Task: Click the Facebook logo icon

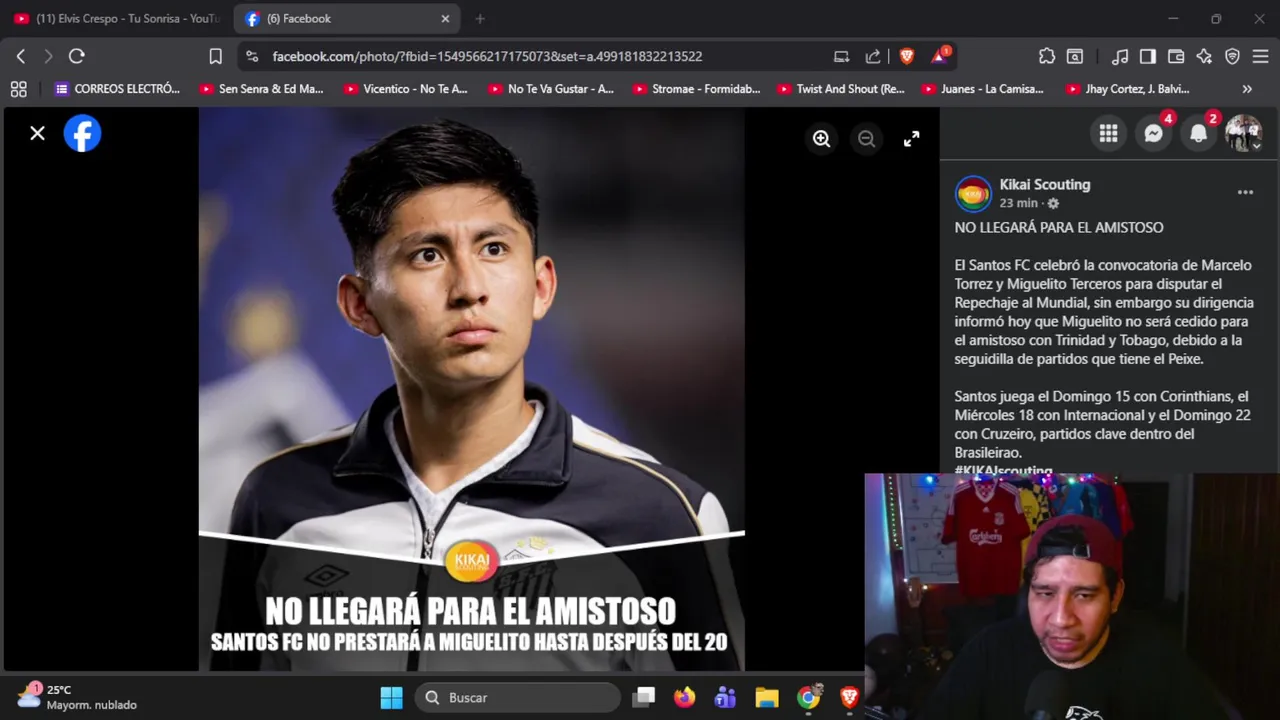Action: point(82,133)
